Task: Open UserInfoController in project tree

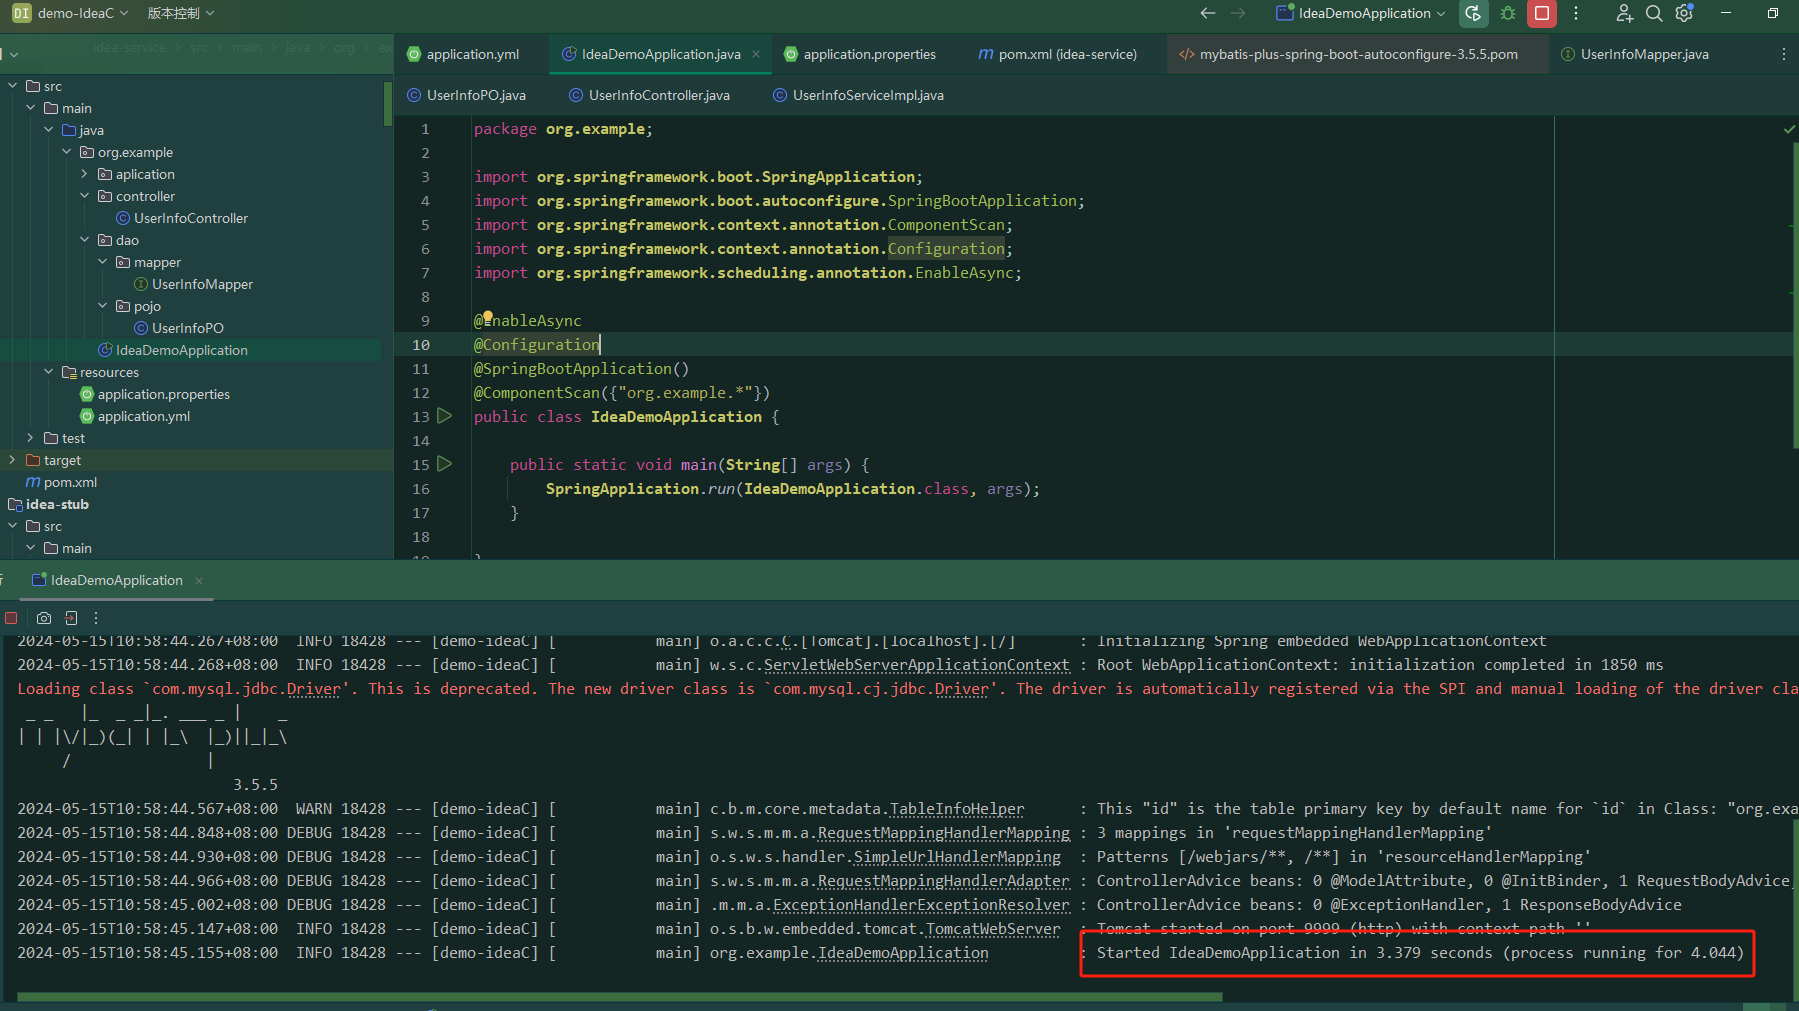Action: tap(191, 218)
